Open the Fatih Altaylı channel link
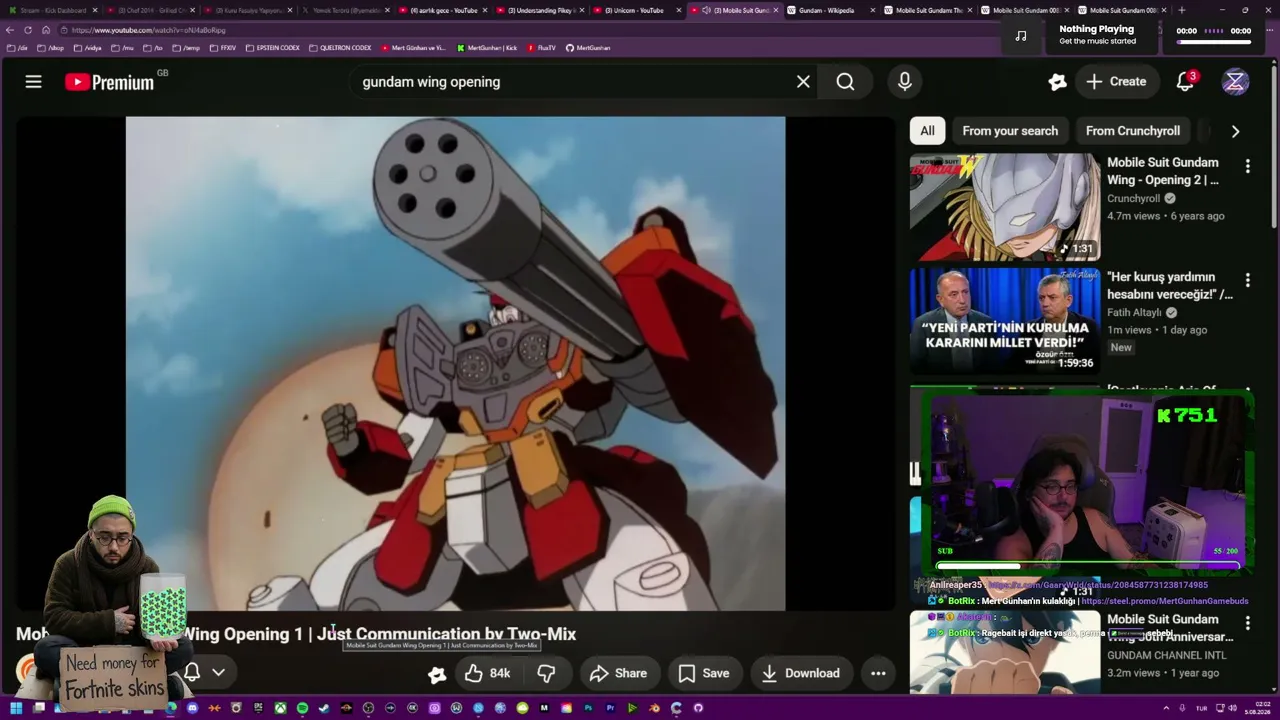This screenshot has width=1280, height=720. (1135, 312)
